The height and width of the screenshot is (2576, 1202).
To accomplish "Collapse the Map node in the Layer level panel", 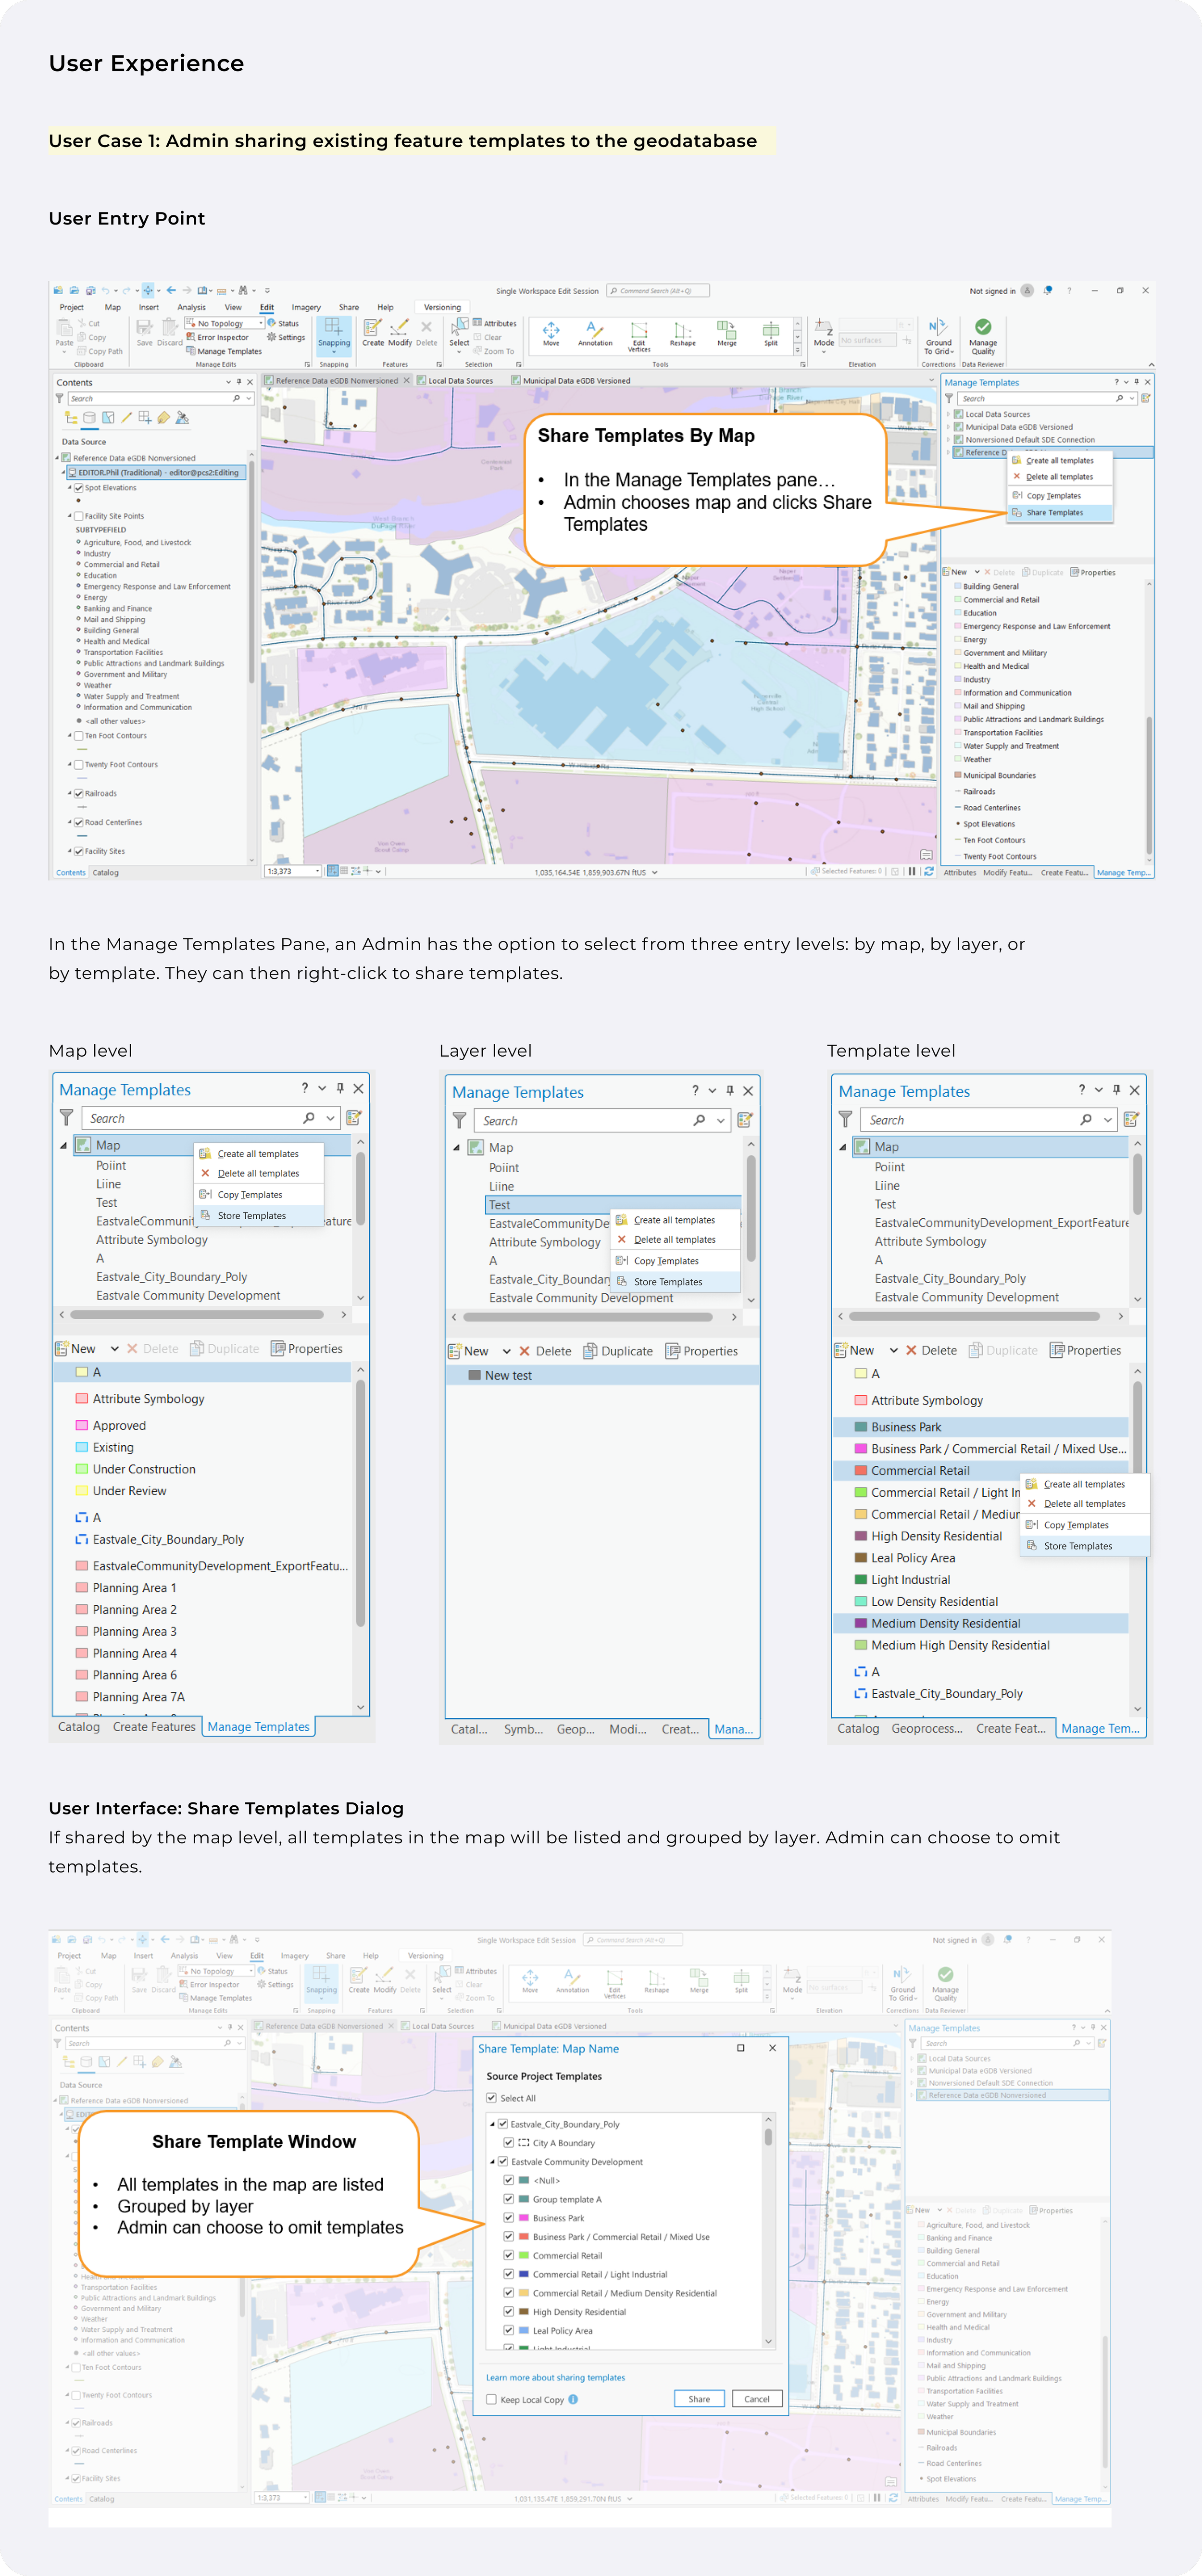I will point(456,1148).
